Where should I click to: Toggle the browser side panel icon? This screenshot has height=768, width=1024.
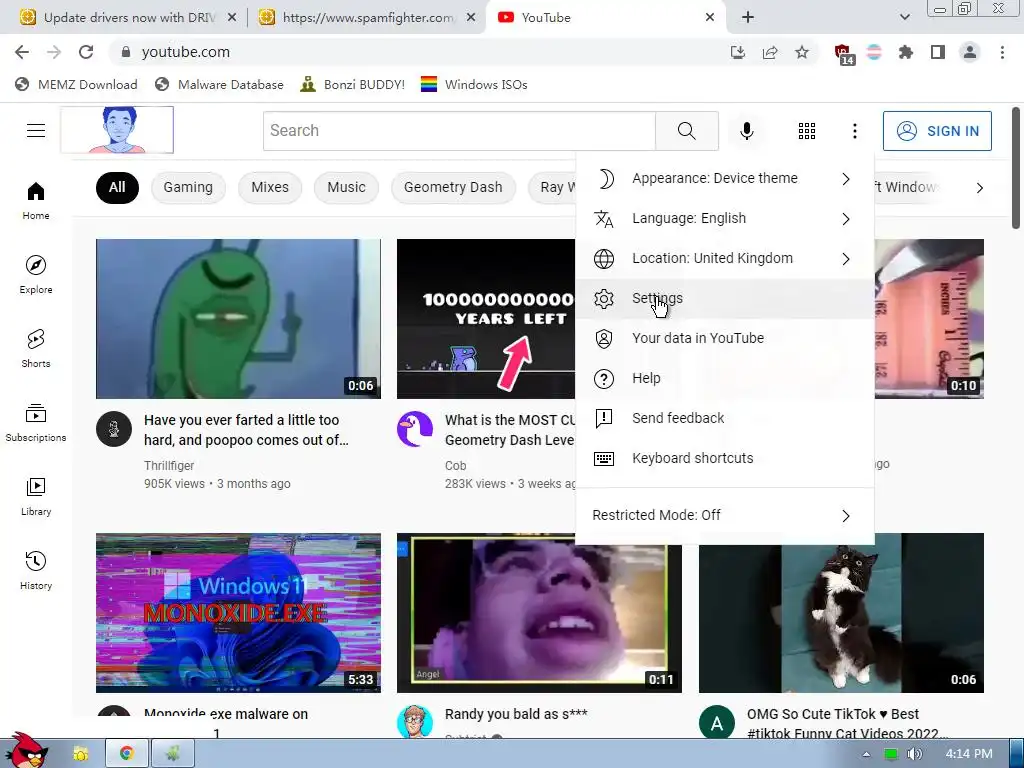[x=938, y=52]
